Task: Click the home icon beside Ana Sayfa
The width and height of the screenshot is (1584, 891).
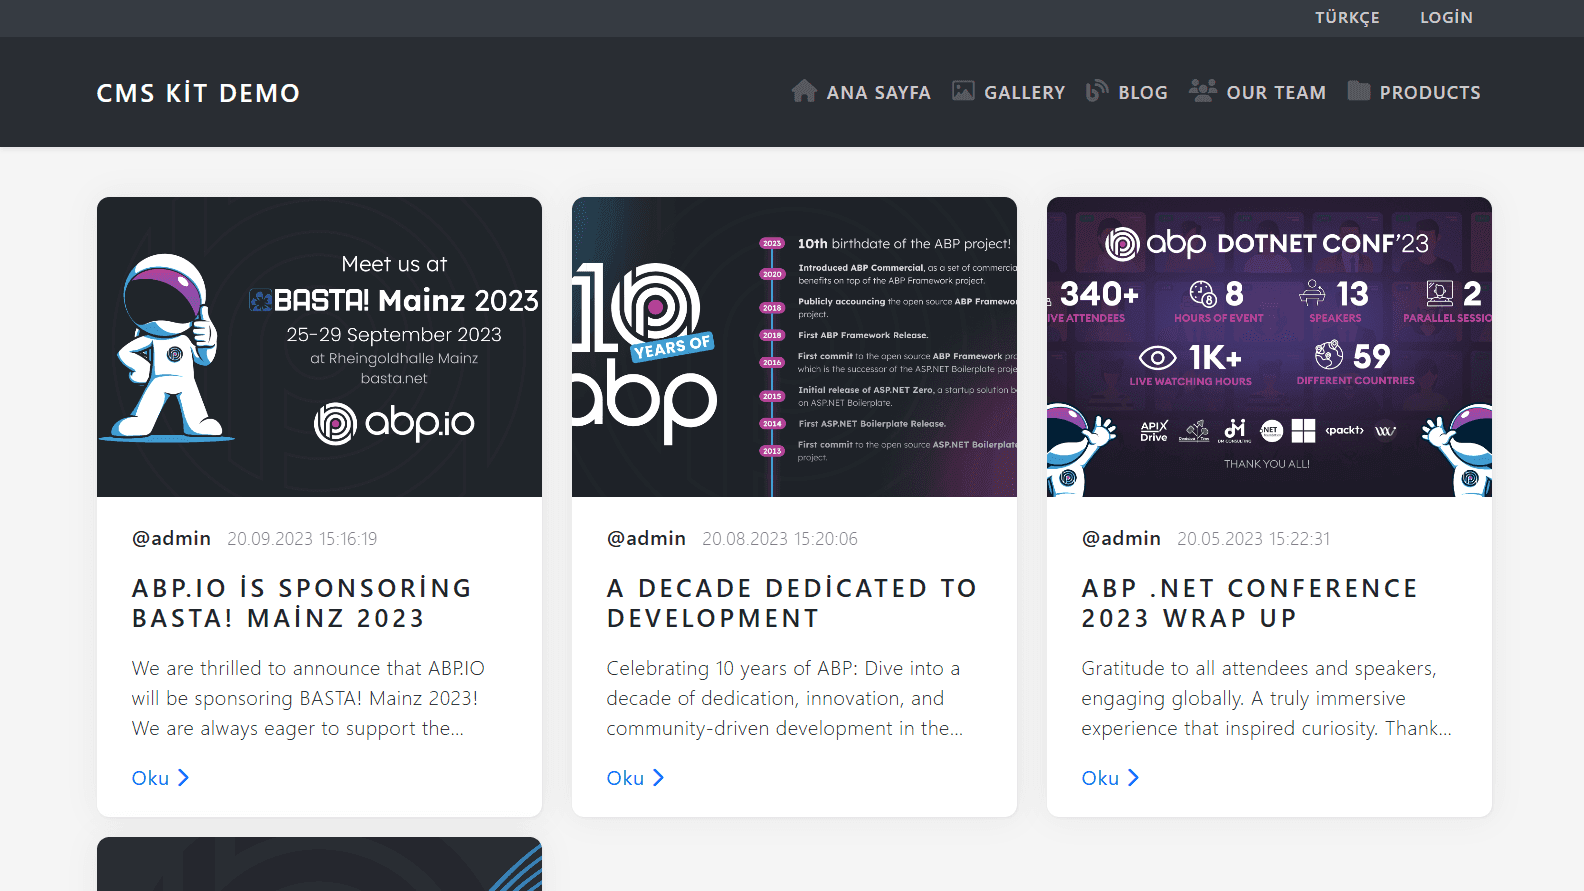Action: click(x=804, y=91)
